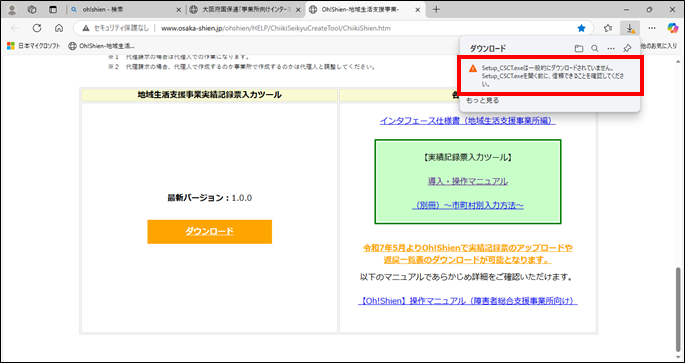
Task: Go back to the previous page
Action: pyautogui.click(x=15, y=28)
